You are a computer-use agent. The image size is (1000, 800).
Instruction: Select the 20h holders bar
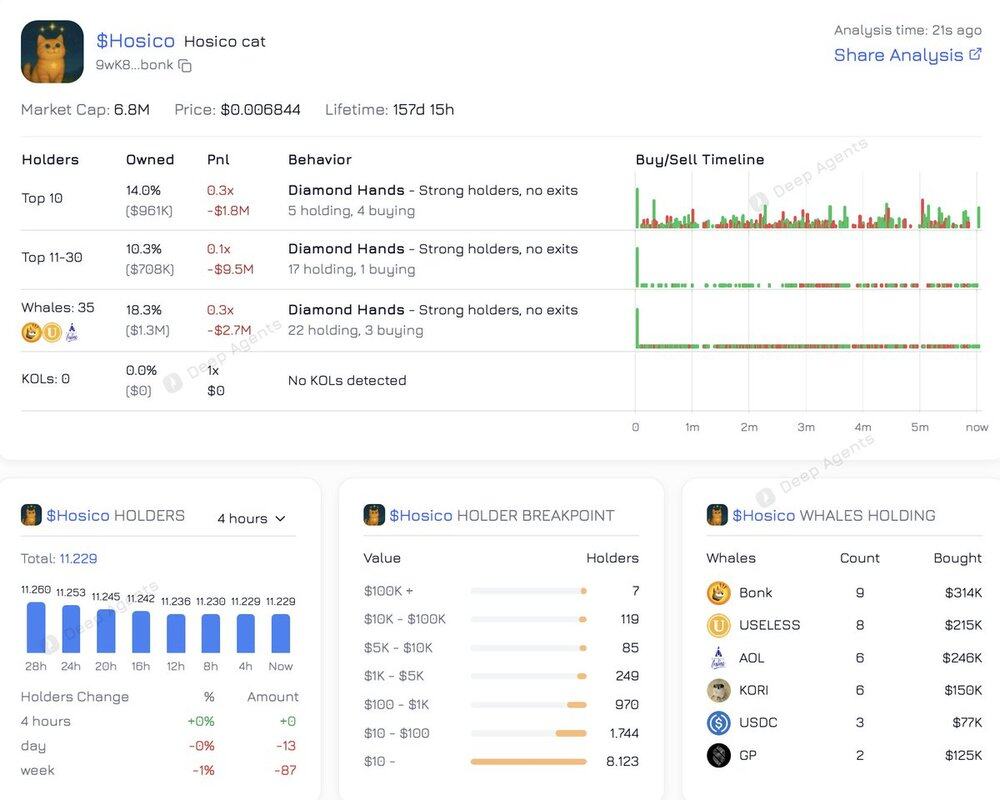[x=106, y=631]
